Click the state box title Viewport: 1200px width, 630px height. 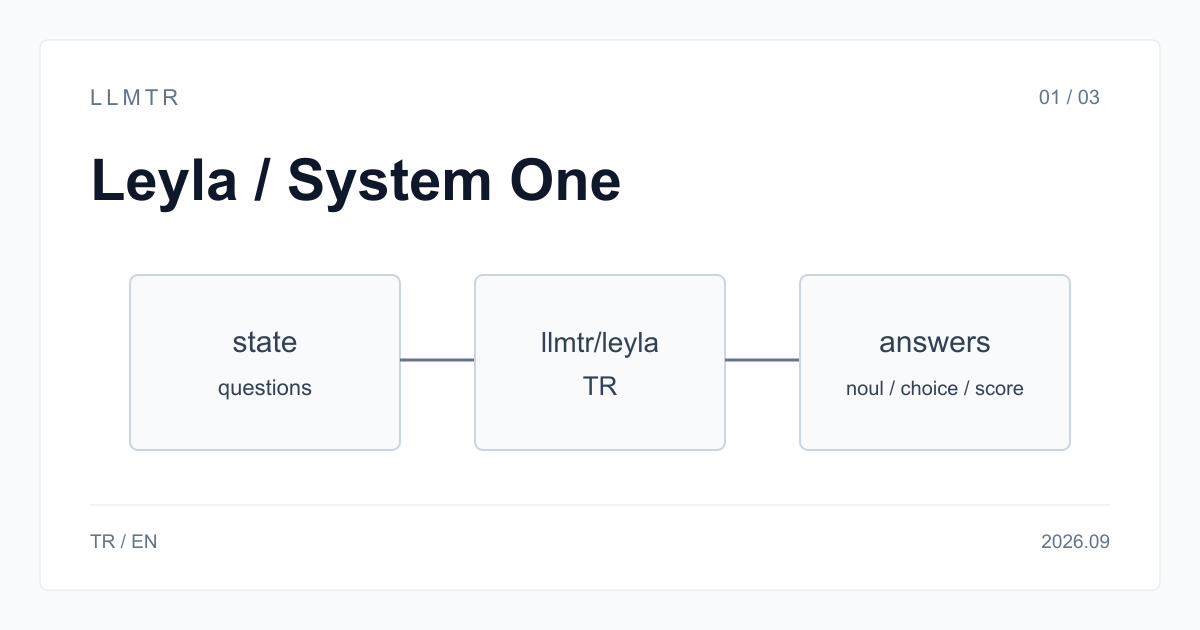point(265,342)
